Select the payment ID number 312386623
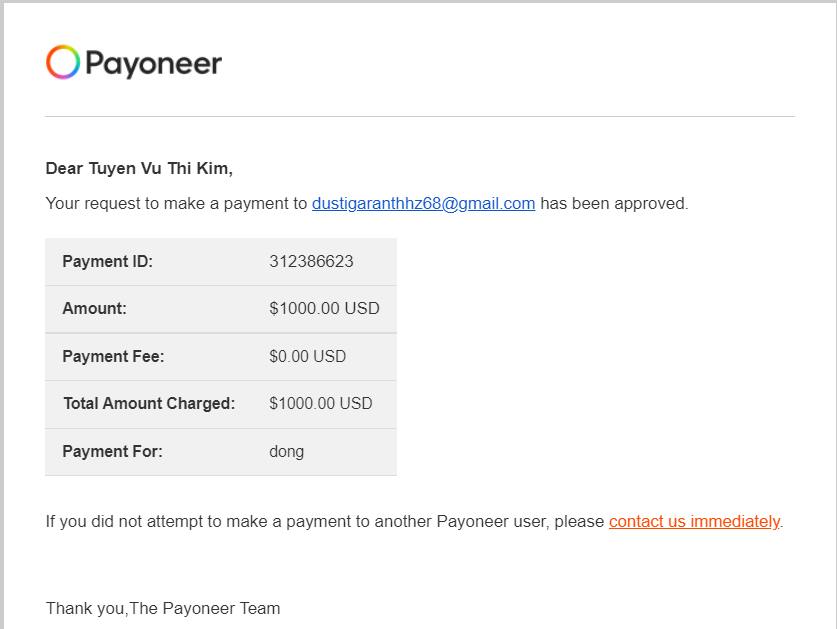837x629 pixels. pos(311,262)
